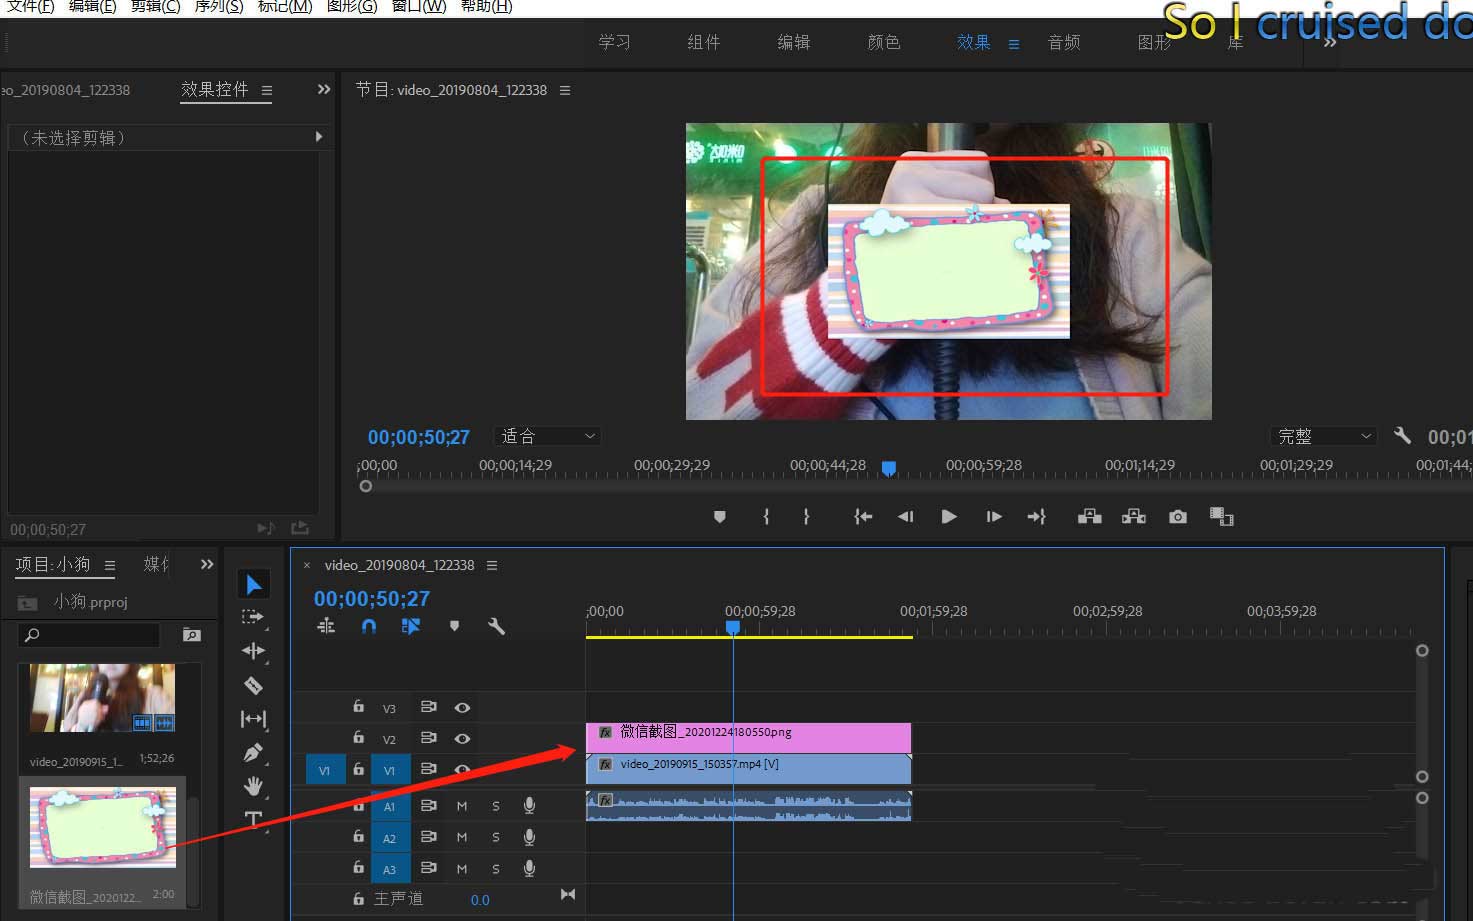Open playback resolution dropdown 完整

tap(1324, 436)
